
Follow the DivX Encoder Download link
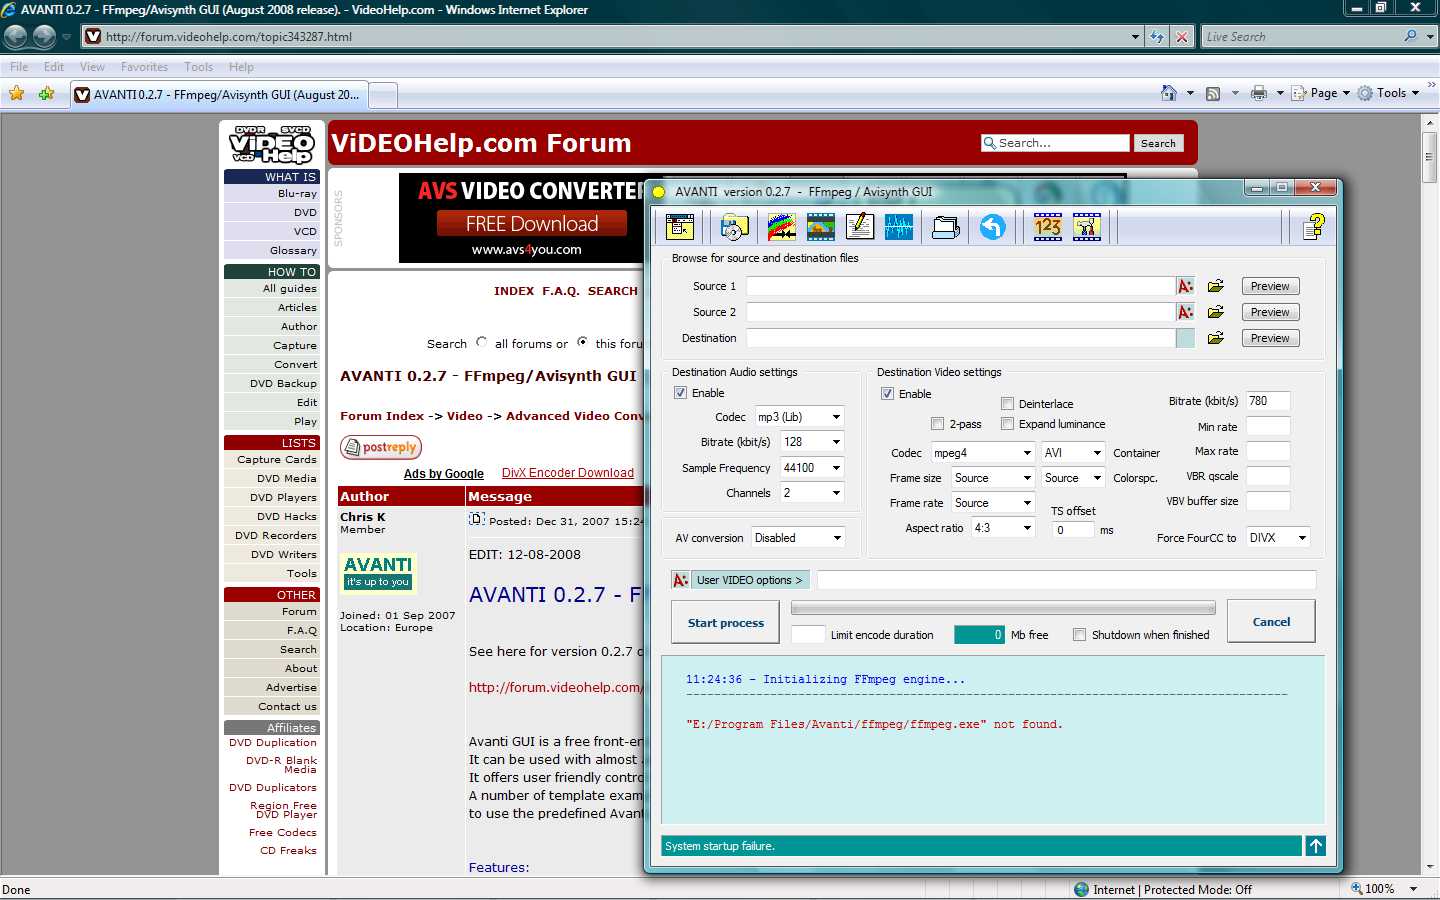pos(568,473)
